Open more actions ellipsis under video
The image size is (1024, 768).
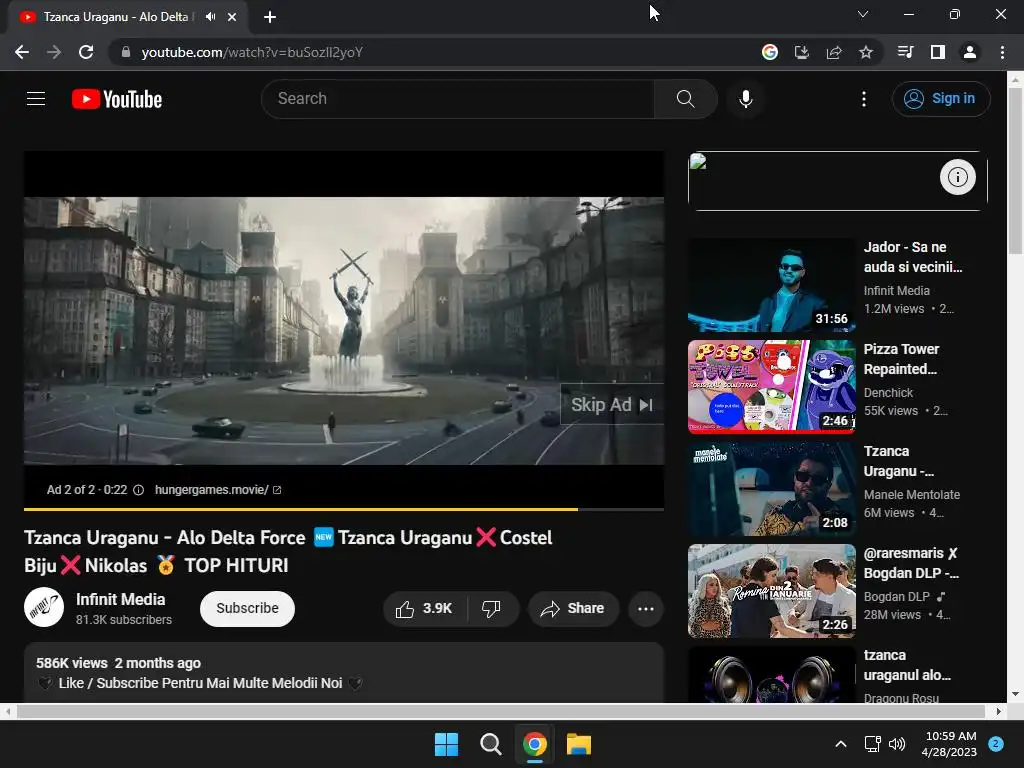click(646, 609)
